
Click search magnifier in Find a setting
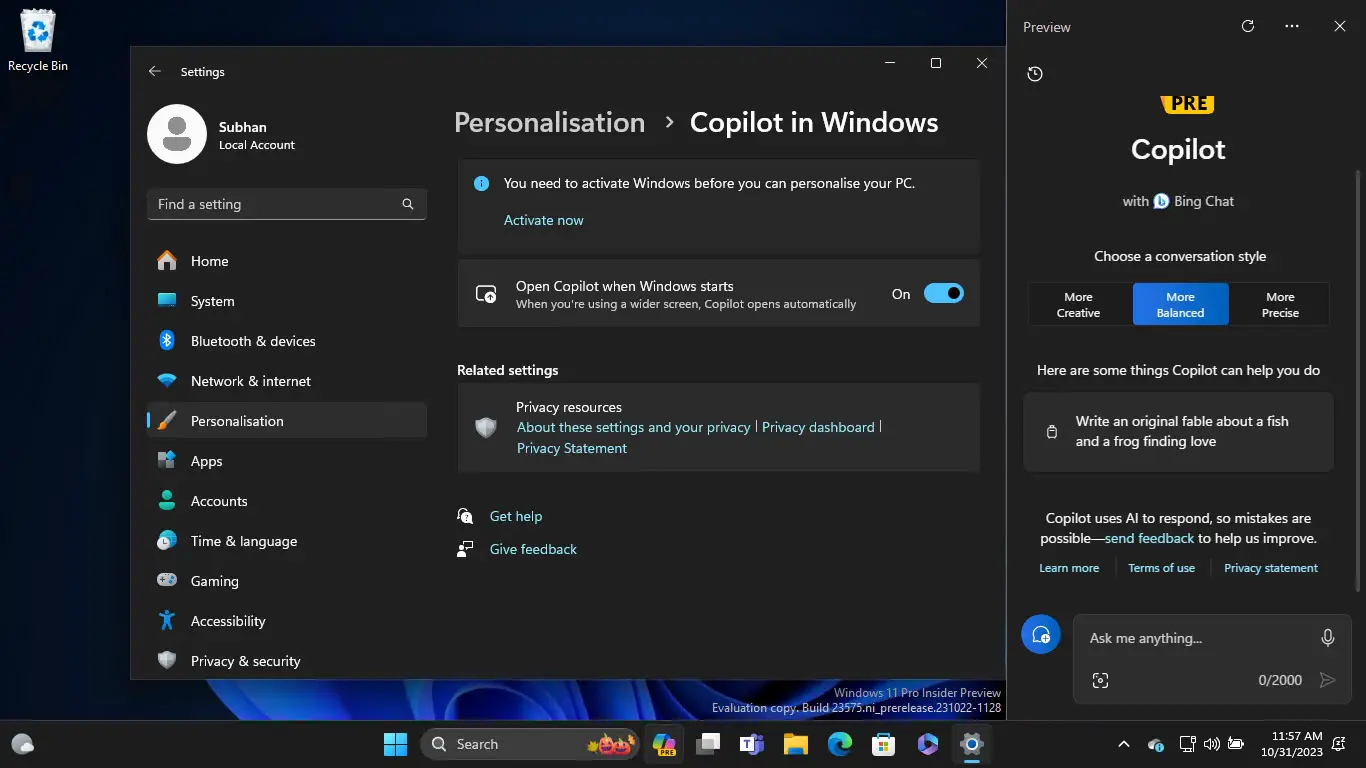click(408, 204)
